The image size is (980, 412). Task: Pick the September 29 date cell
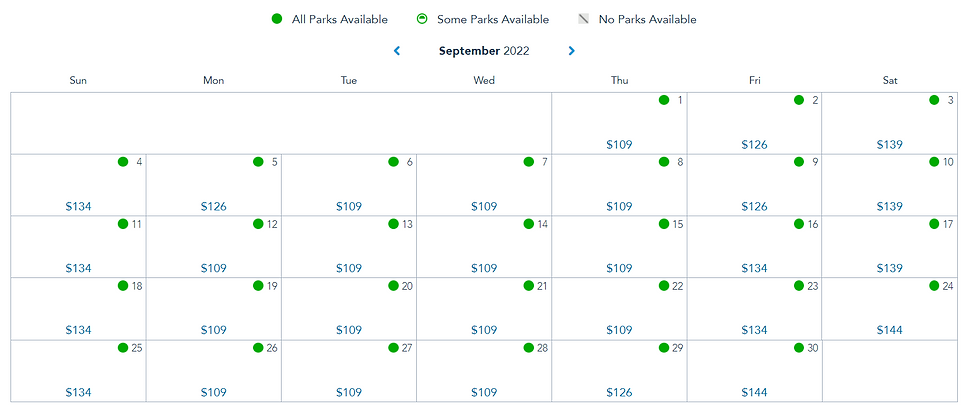coord(619,371)
